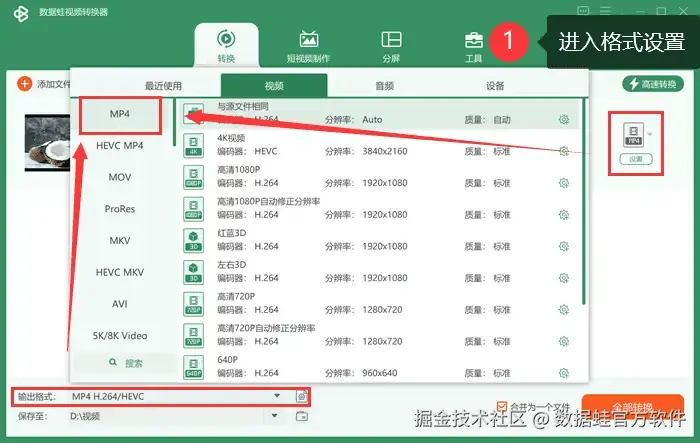Switch to the 设备 tab
Viewport: 700px width, 443px height.
click(495, 86)
